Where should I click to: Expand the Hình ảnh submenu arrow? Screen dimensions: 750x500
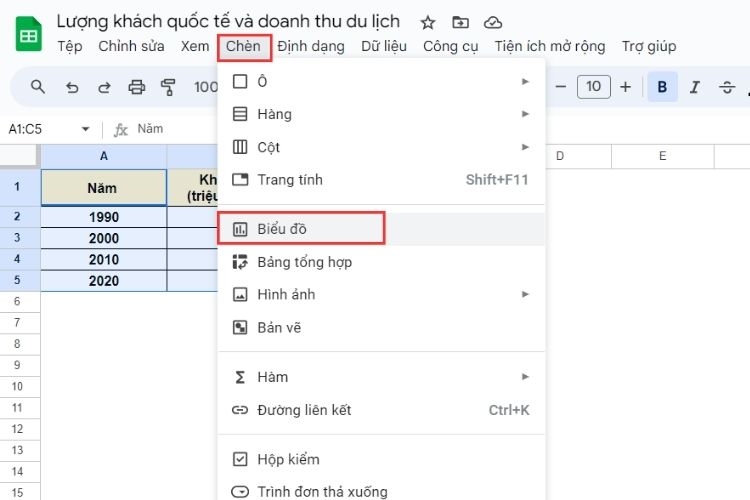coord(525,294)
